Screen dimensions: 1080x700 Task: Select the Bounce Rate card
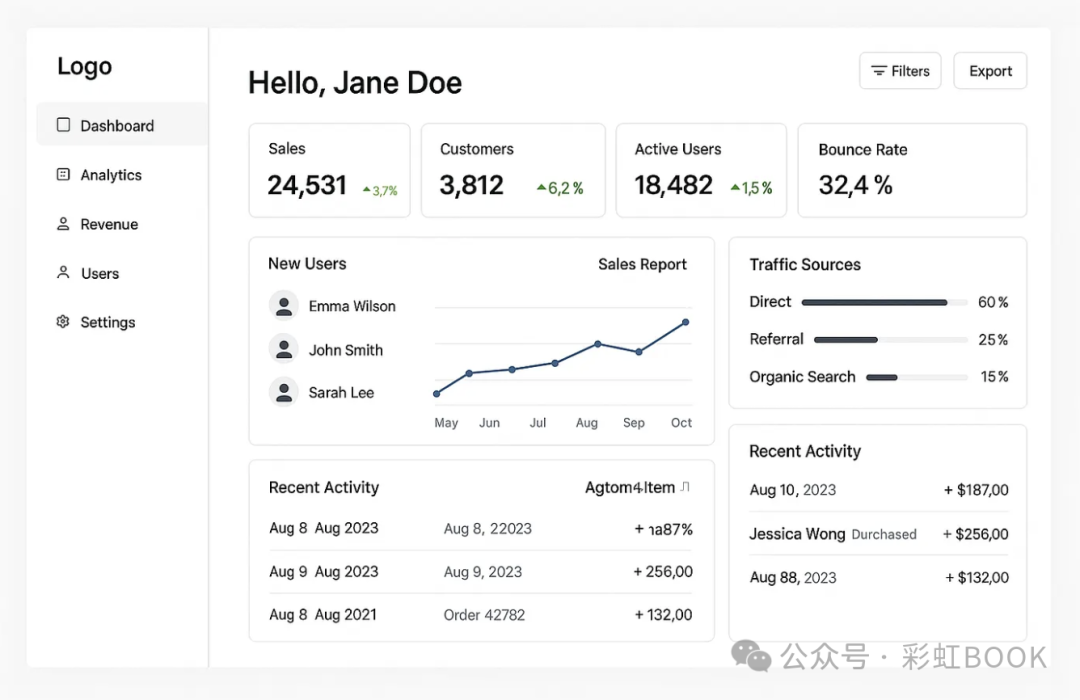[912, 170]
